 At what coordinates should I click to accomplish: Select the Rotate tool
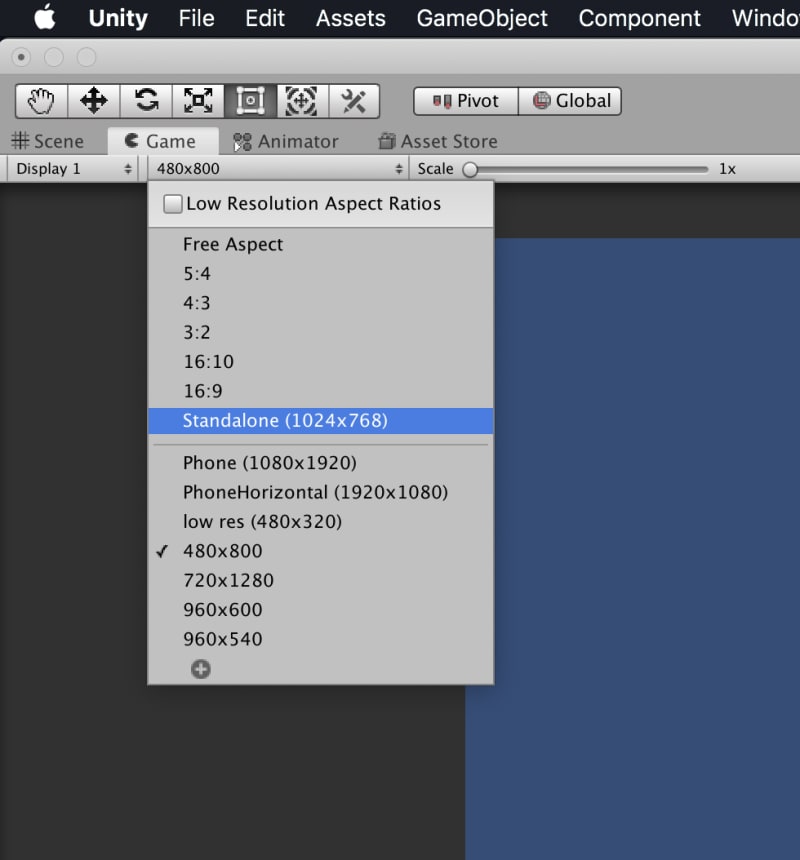tap(146, 101)
